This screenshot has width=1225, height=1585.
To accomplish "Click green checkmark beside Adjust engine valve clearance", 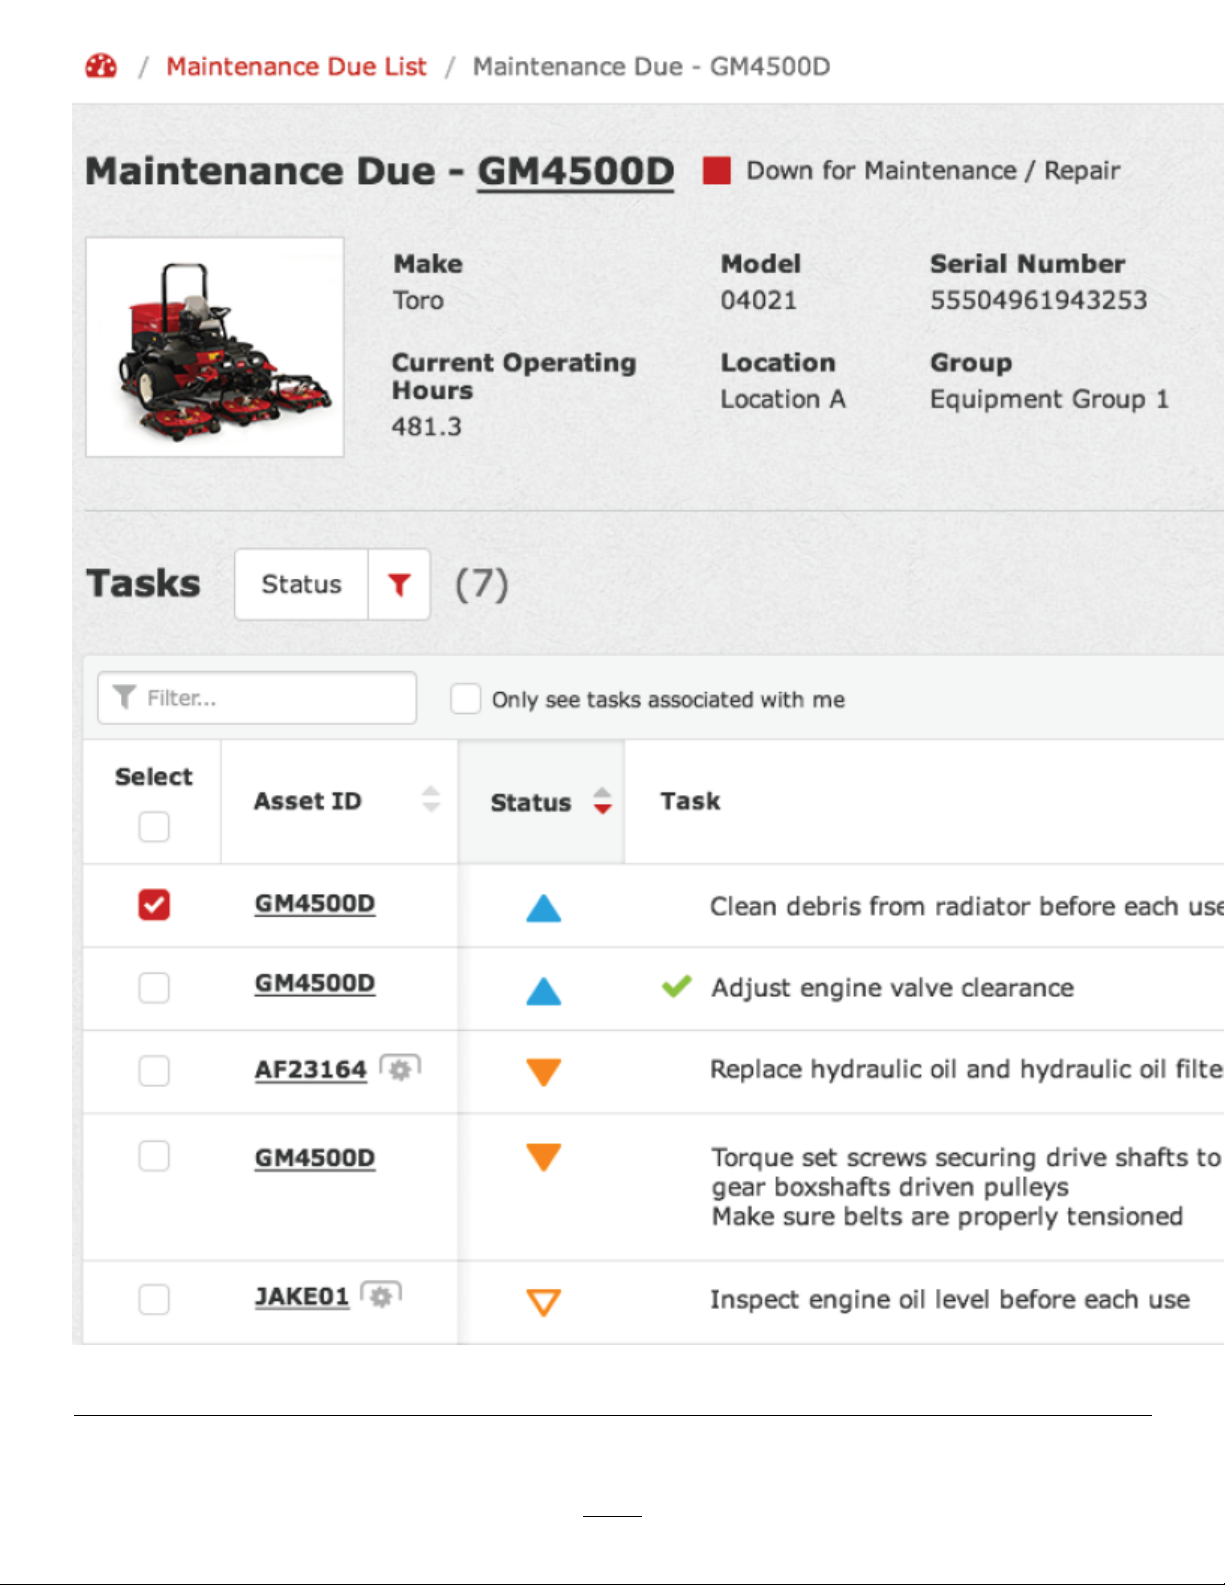I will 677,987.
